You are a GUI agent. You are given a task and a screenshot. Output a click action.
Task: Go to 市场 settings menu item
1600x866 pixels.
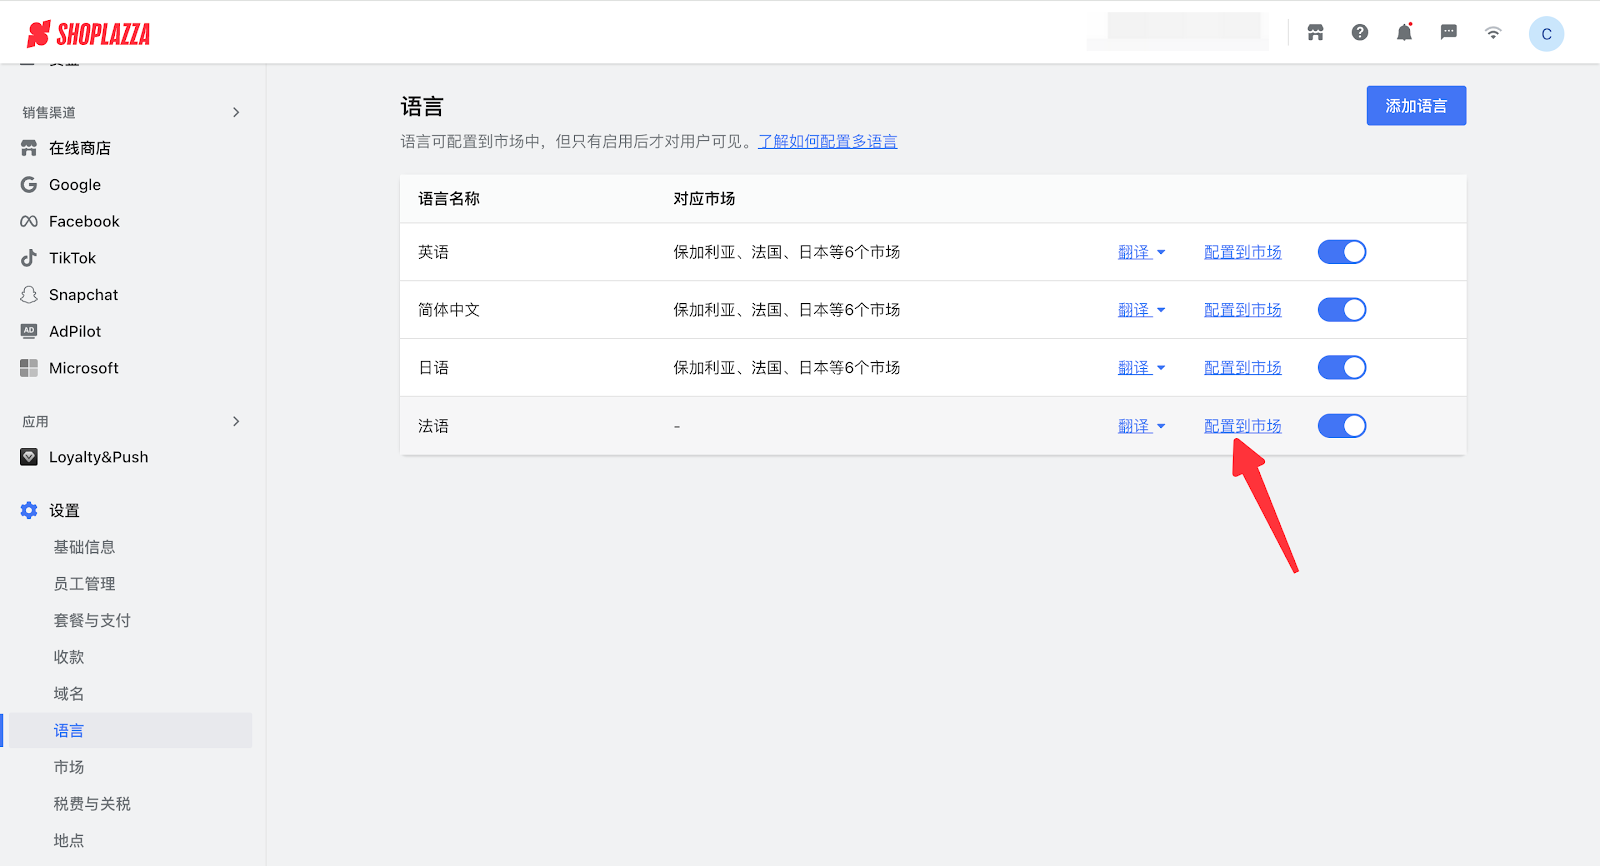point(69,767)
